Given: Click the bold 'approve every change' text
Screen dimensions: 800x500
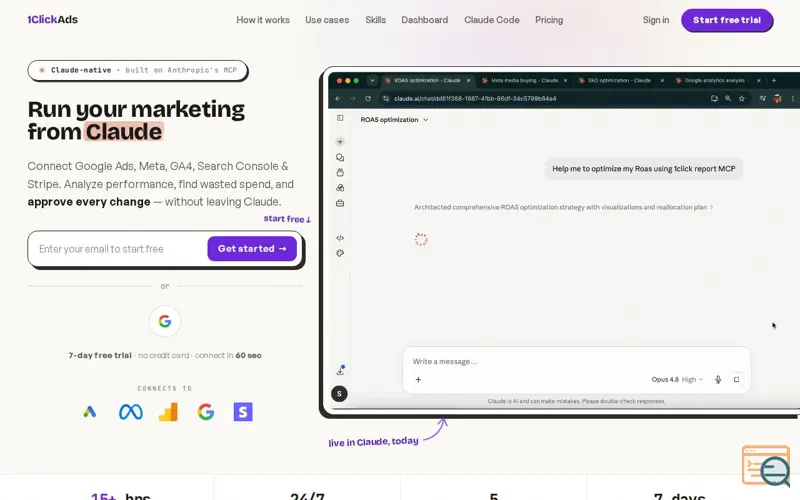Looking at the screenshot, I should [x=89, y=202].
